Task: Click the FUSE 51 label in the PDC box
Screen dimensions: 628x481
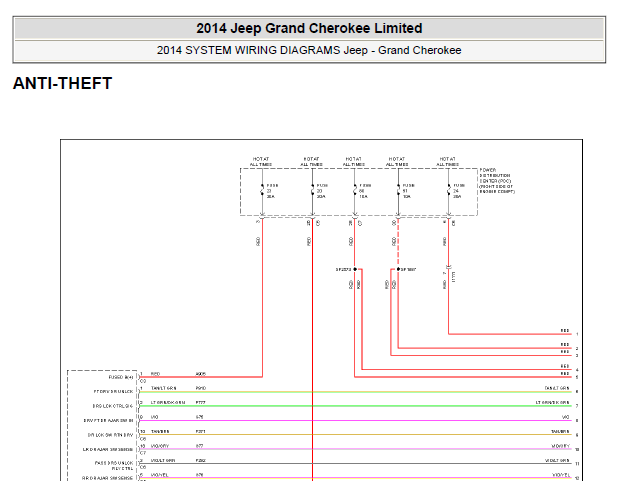Action: coord(408,191)
